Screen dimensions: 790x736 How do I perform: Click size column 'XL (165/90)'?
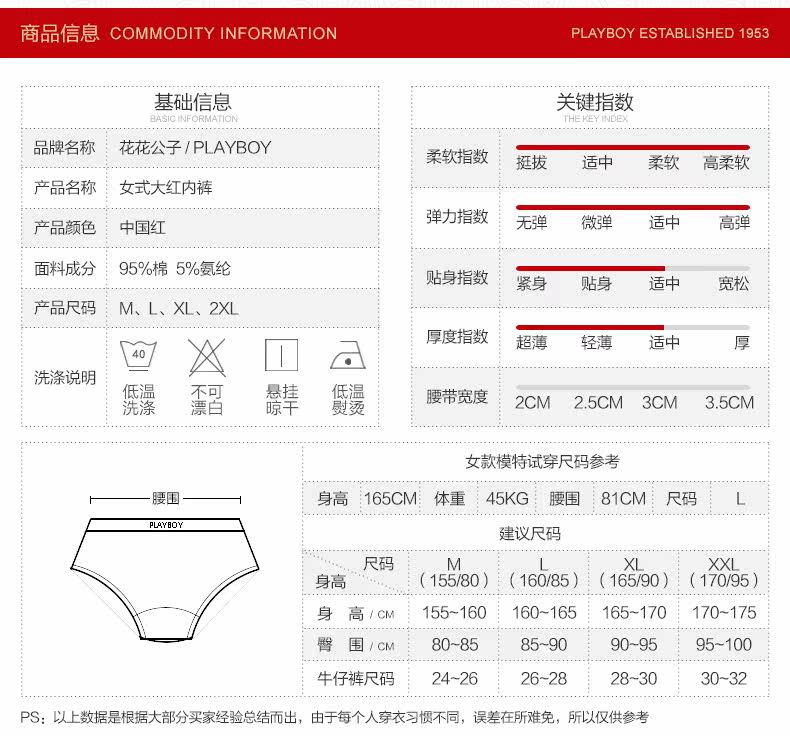coord(633,572)
